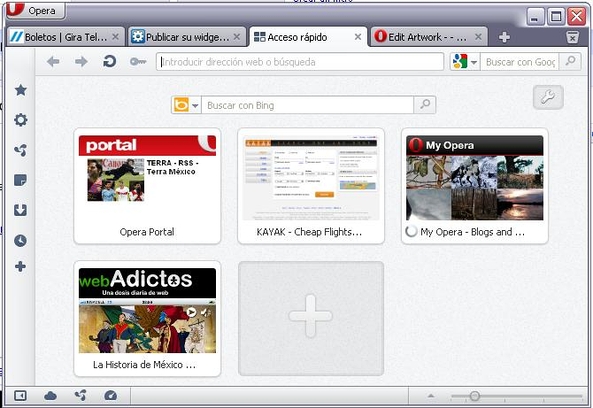This screenshot has width=593, height=408.
Task: Open the Widgets gear panel
Action: pyautogui.click(x=20, y=120)
